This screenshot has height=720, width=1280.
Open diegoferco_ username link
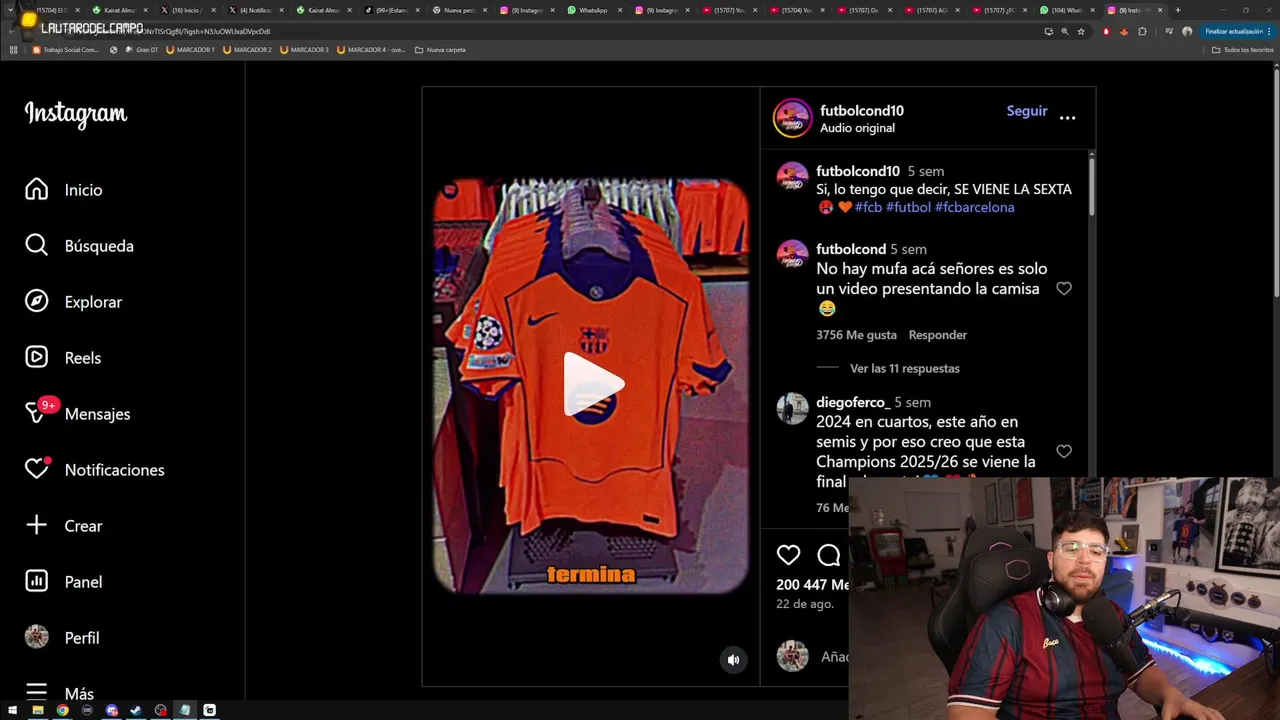pyautogui.click(x=853, y=402)
